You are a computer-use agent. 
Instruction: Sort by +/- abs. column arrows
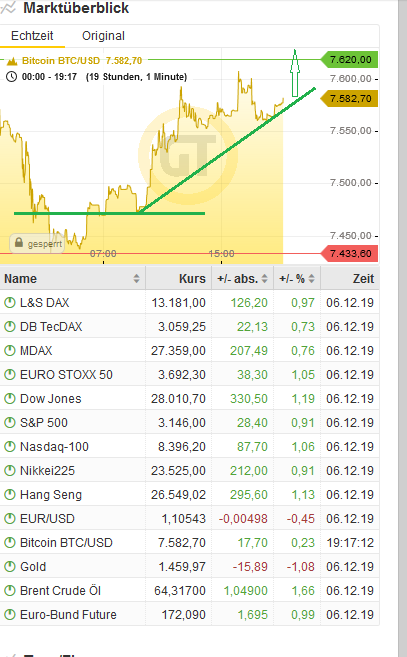(x=264, y=278)
